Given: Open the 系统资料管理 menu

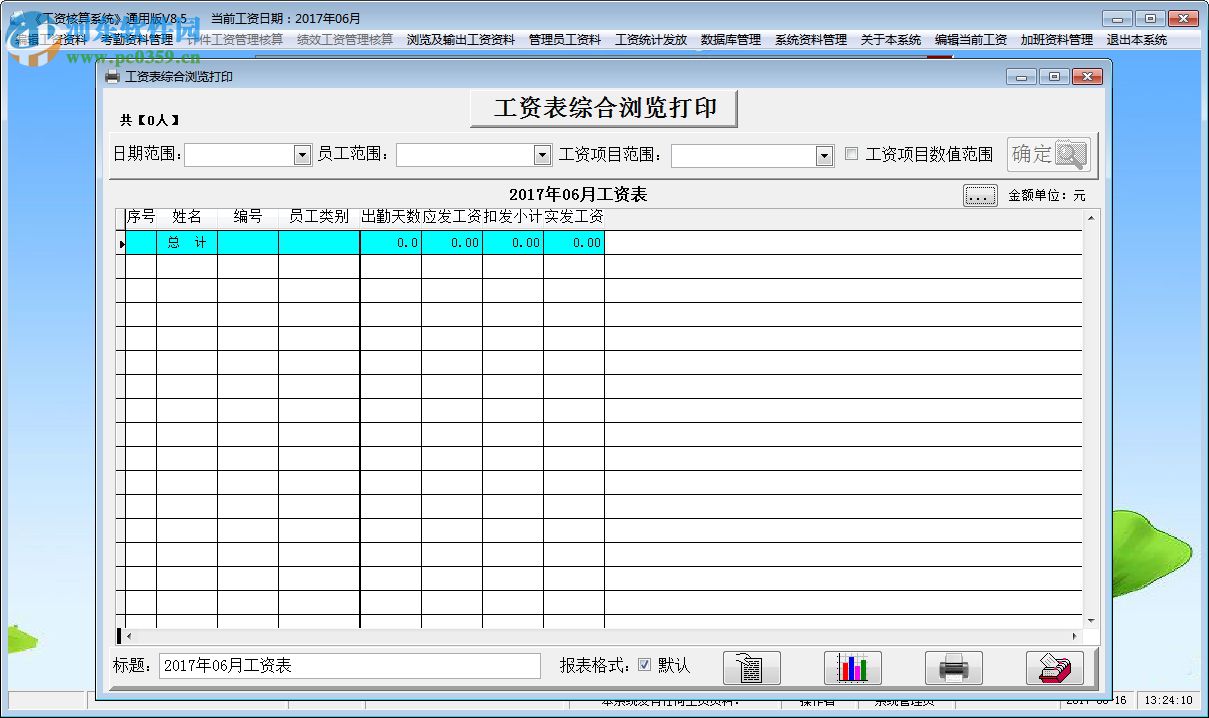Looking at the screenshot, I should [x=811, y=40].
